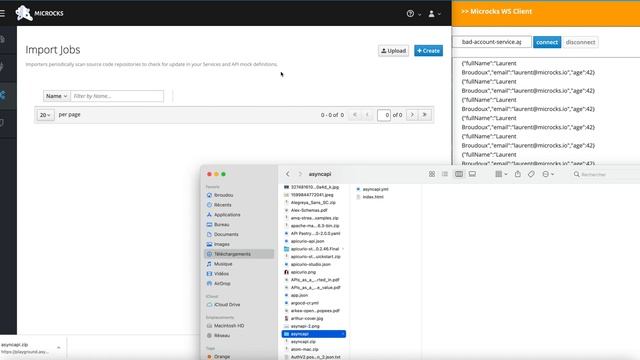Click the WS client URL field
640x360 pixels.
coord(492,42)
